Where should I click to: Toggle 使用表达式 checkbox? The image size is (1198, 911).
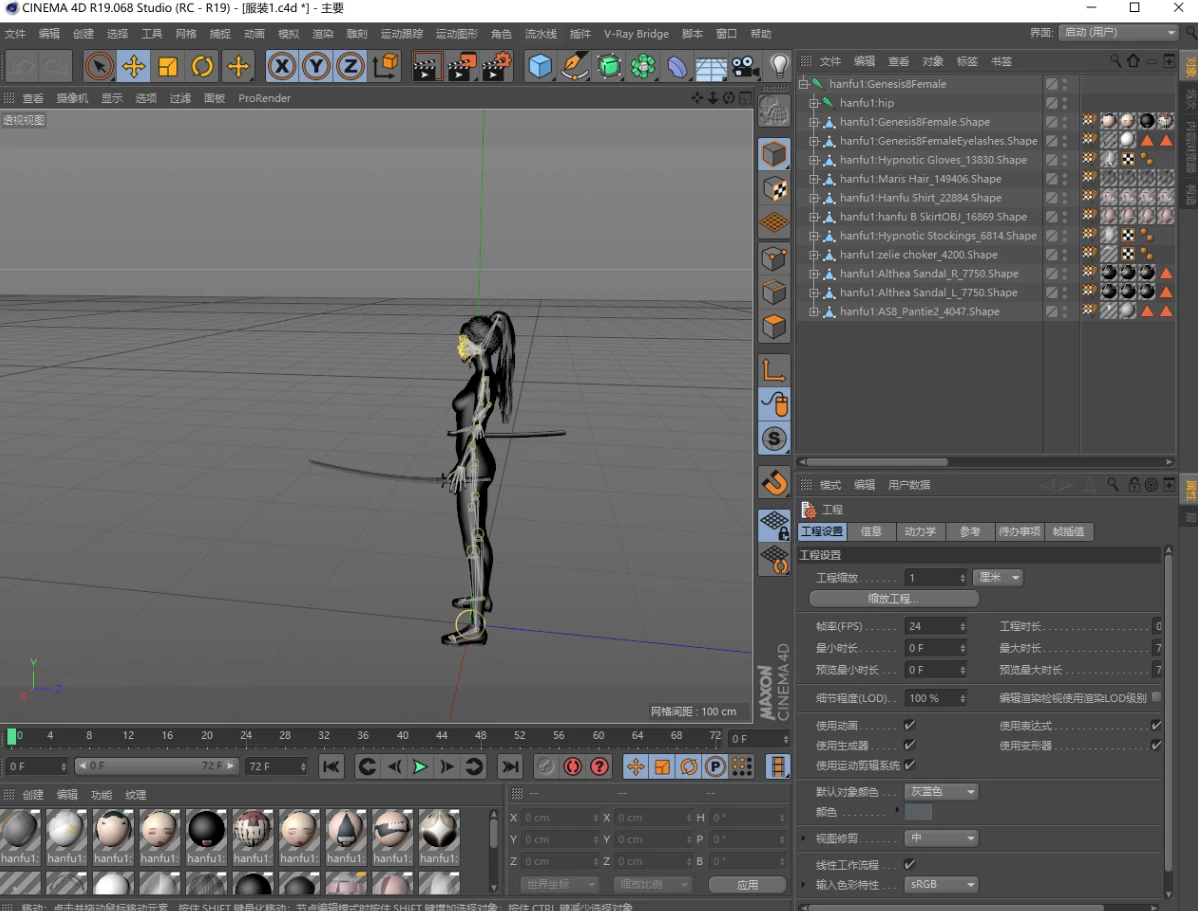coord(1156,725)
